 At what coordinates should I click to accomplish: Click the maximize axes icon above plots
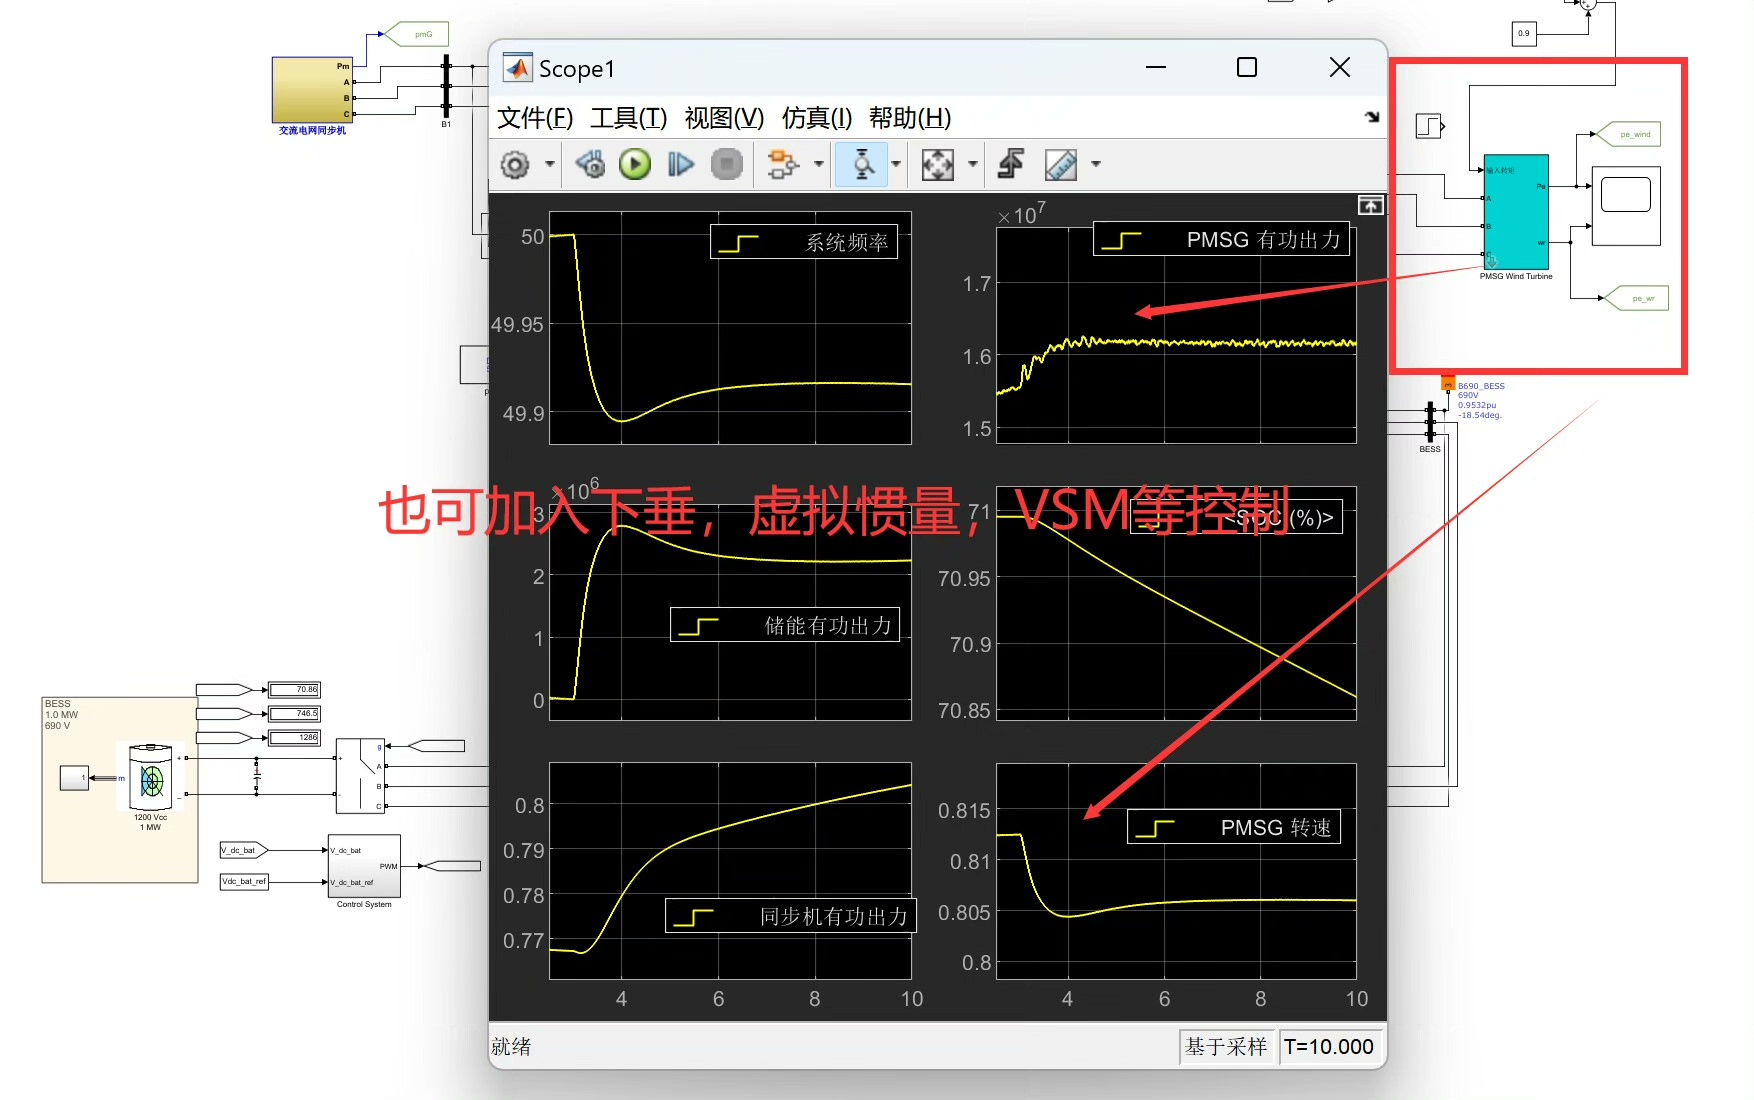tap(1370, 205)
